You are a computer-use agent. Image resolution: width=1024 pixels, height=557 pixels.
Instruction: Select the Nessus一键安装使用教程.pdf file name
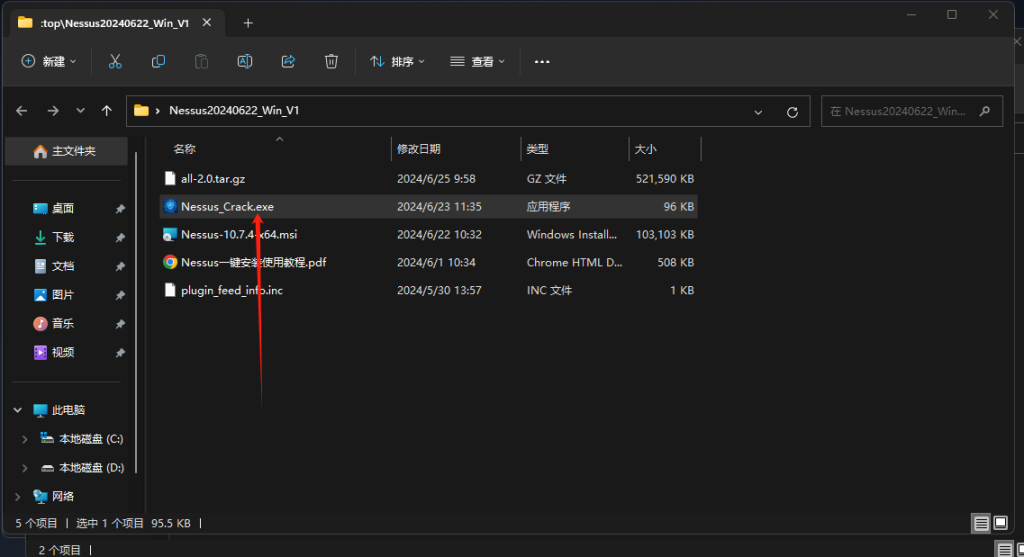click(x=253, y=263)
